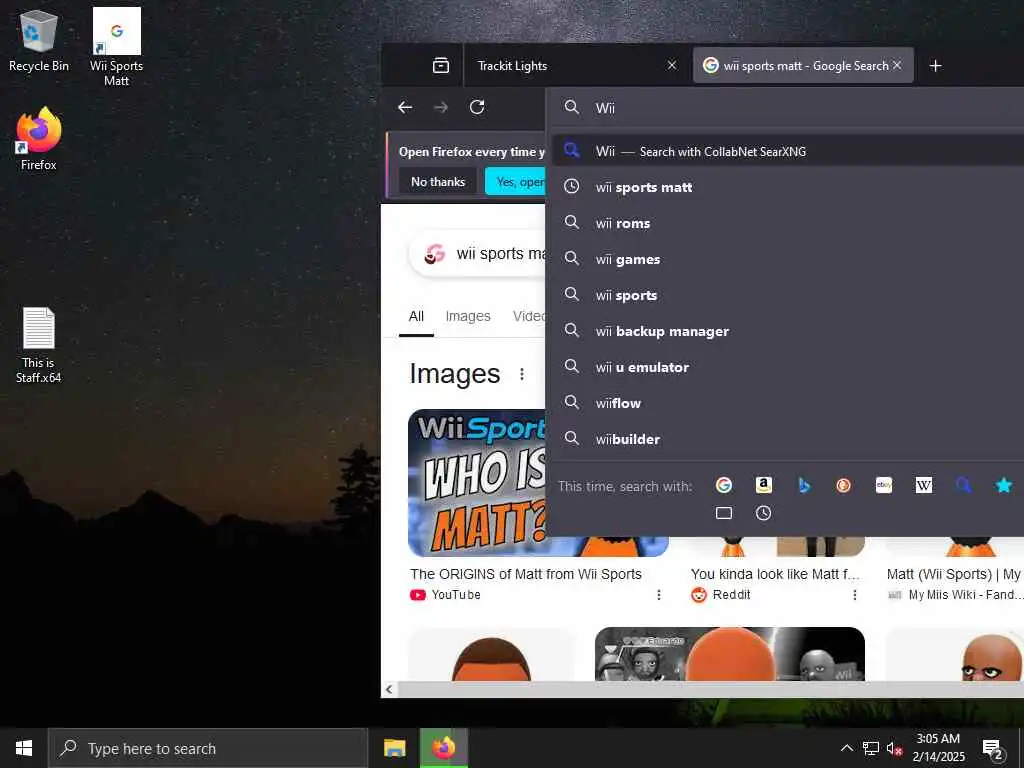Click the Type here to search box
The height and width of the screenshot is (768, 1024).
pos(208,748)
